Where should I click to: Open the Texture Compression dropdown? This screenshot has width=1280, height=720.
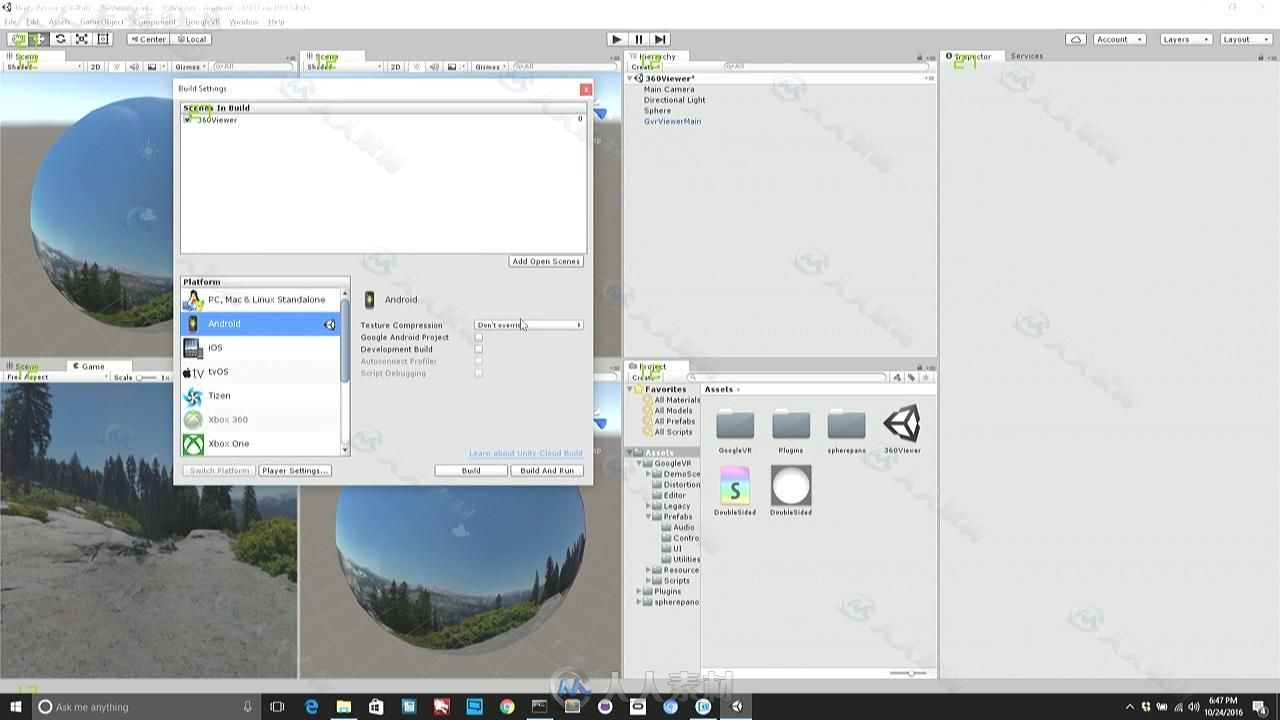point(529,325)
